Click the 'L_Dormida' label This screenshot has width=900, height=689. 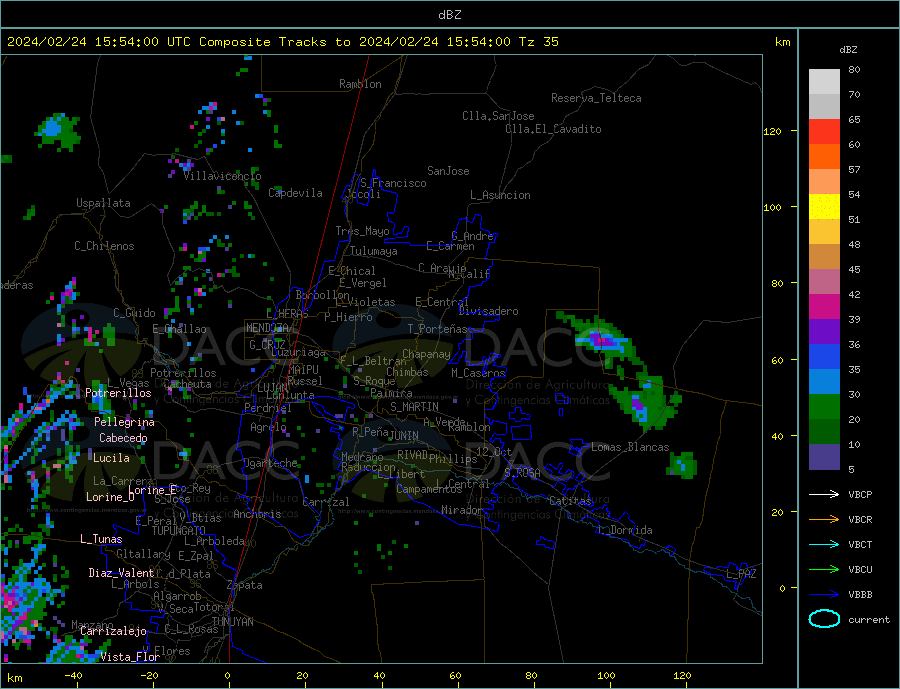pyautogui.click(x=626, y=530)
